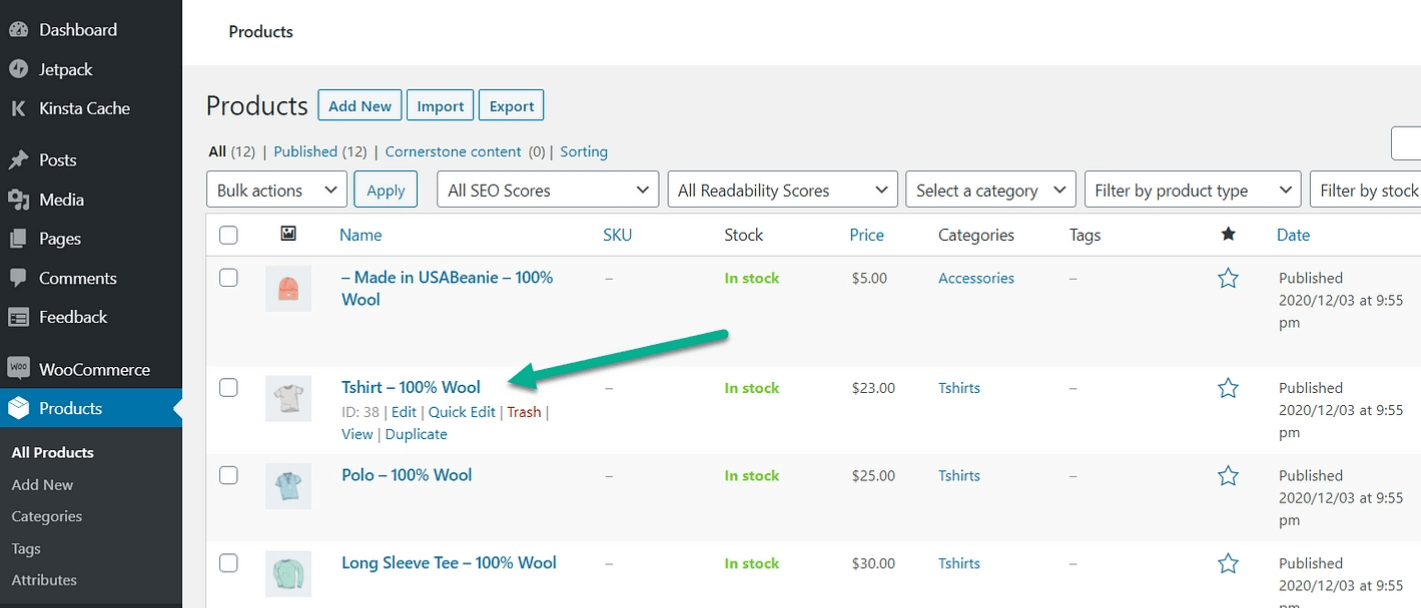
Task: Click the image column header icon
Action: 288,234
